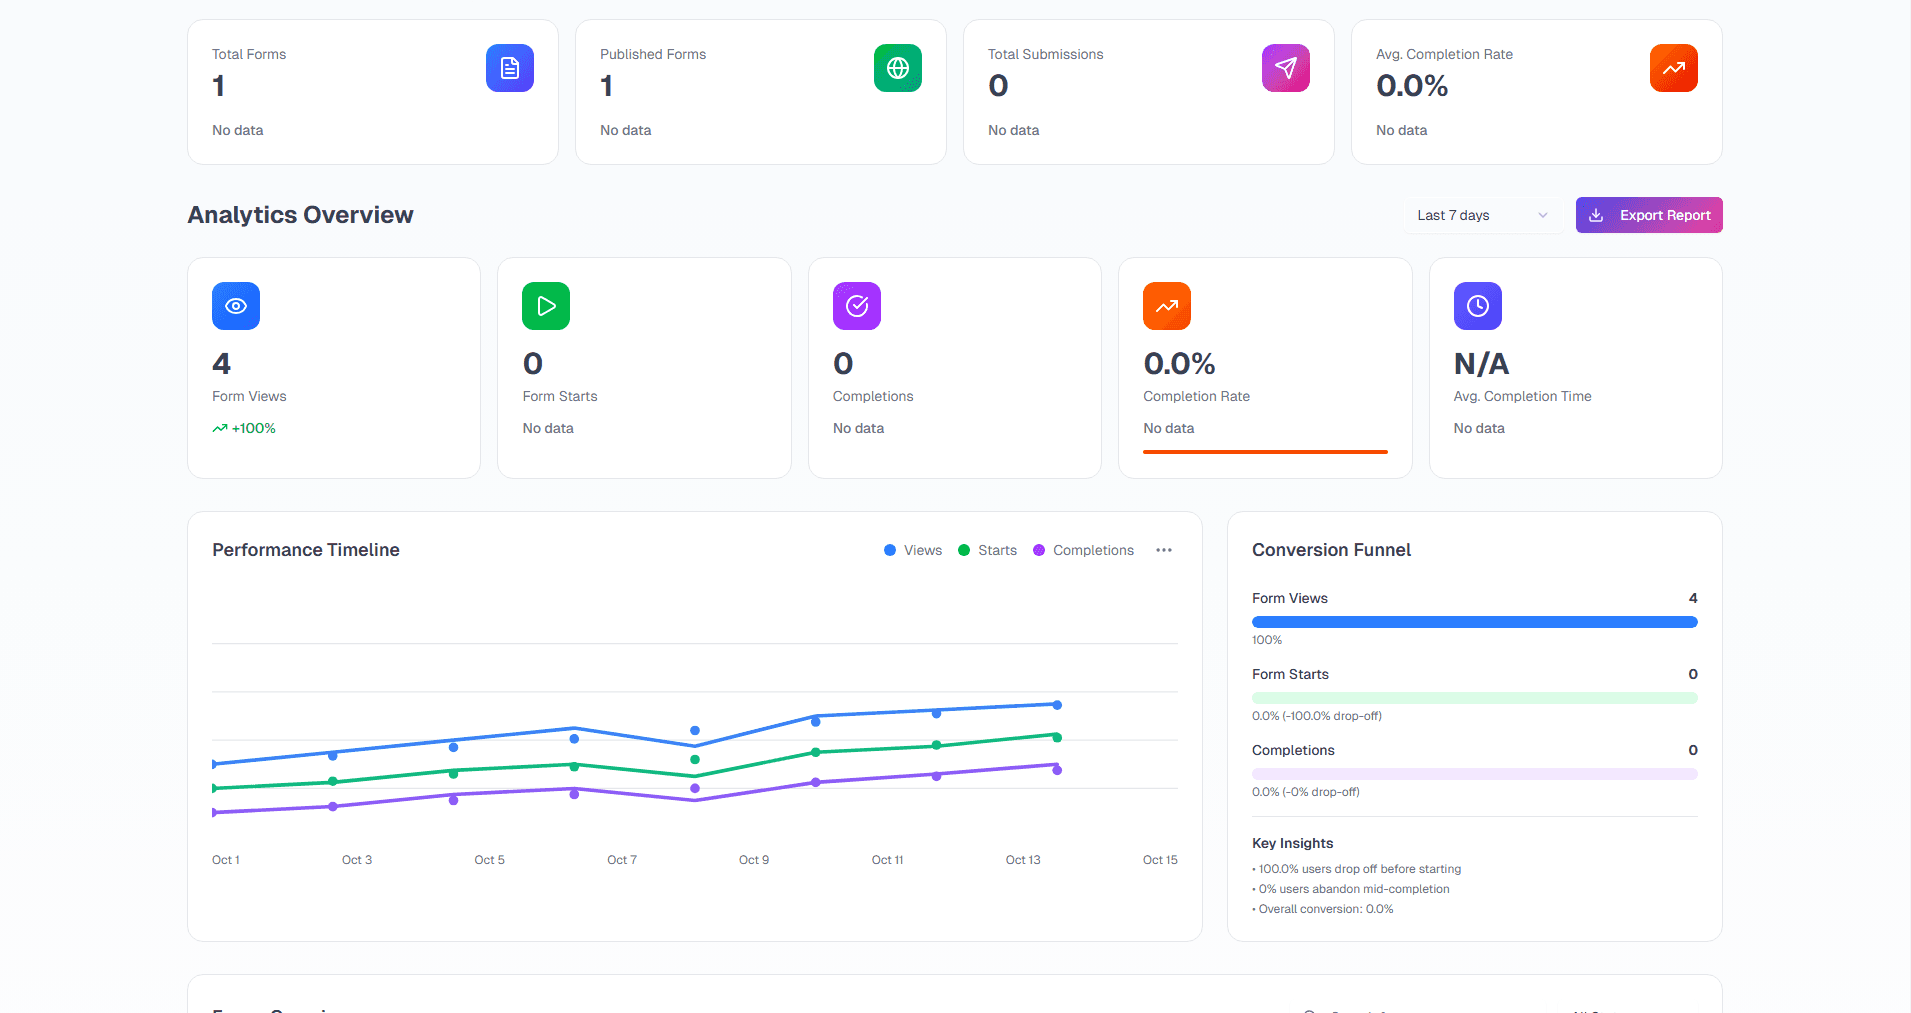The image size is (1911, 1013).
Task: Click the Avg. Completion Rate trend icon
Action: pos(1674,68)
